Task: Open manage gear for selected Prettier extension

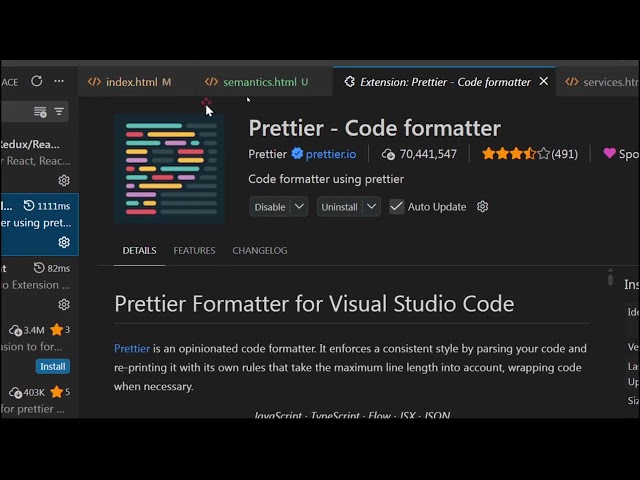Action: (64, 242)
